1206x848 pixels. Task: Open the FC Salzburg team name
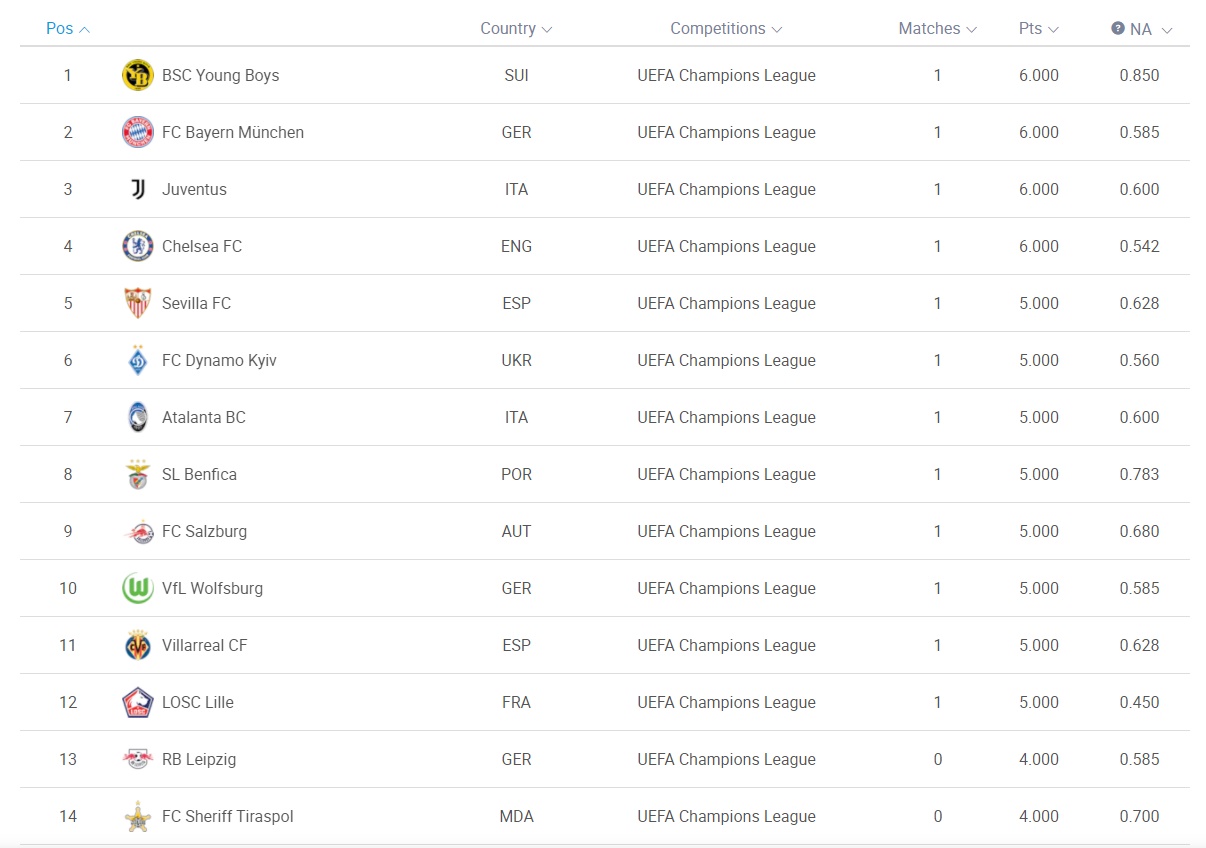coord(204,532)
